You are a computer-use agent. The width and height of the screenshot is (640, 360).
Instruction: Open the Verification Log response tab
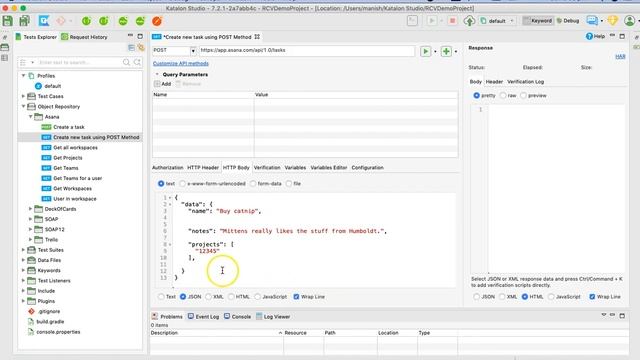click(525, 82)
